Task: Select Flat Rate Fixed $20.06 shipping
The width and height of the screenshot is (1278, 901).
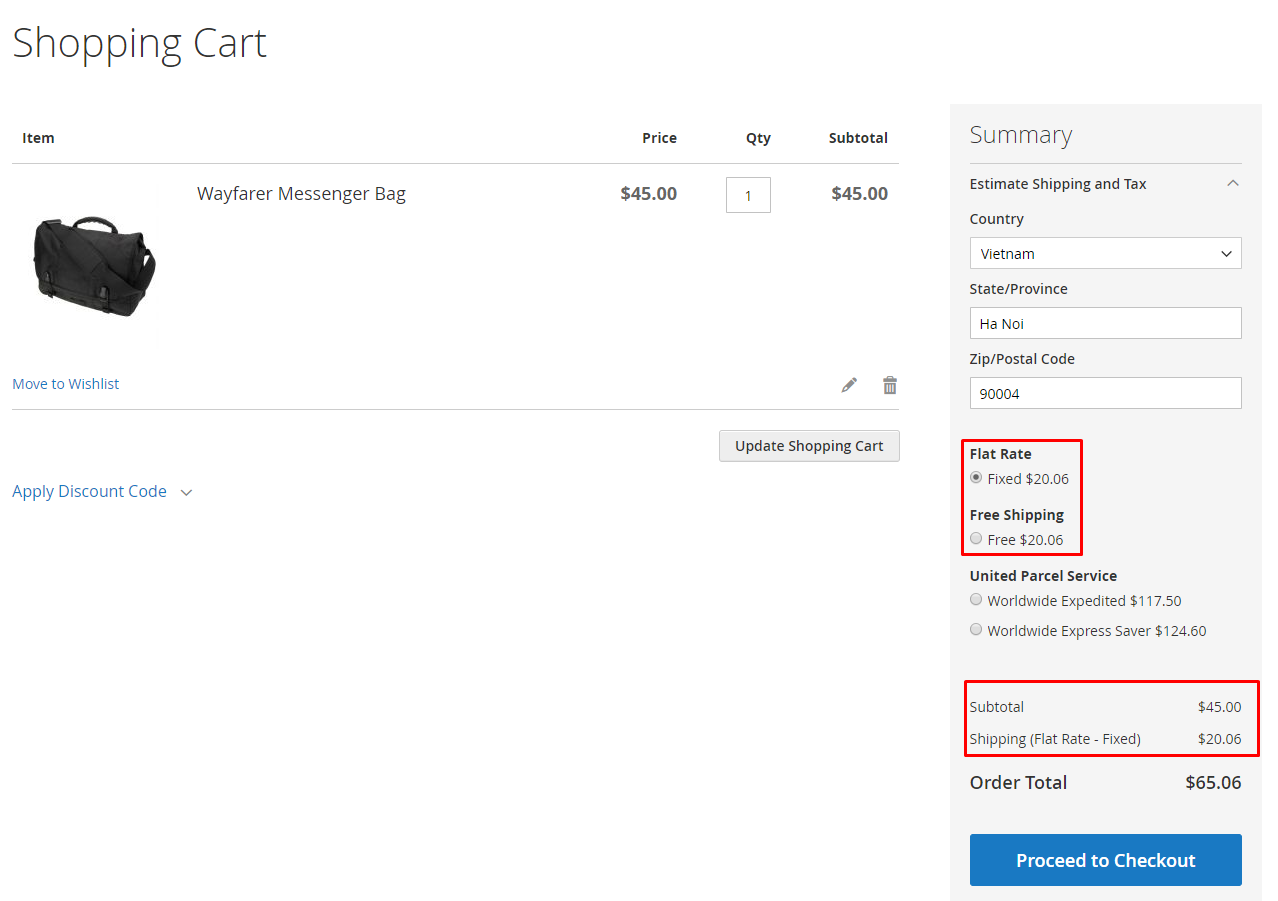Action: click(976, 478)
